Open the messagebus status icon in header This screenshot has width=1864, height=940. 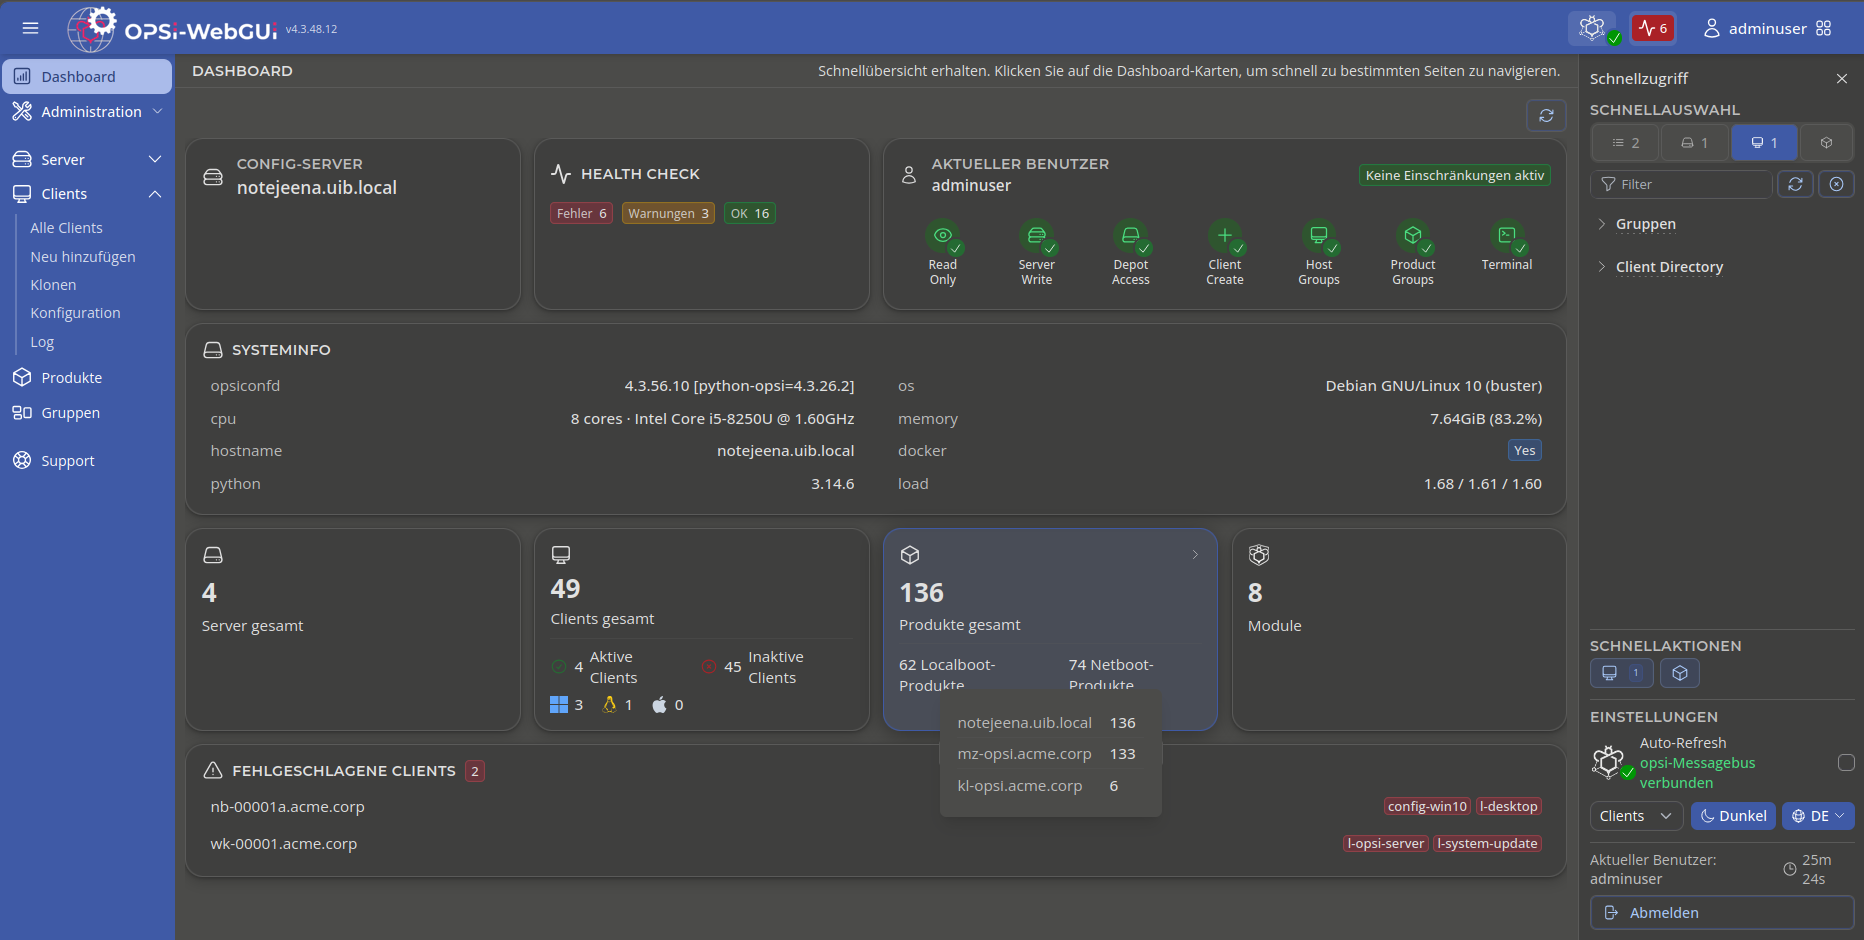point(1593,28)
